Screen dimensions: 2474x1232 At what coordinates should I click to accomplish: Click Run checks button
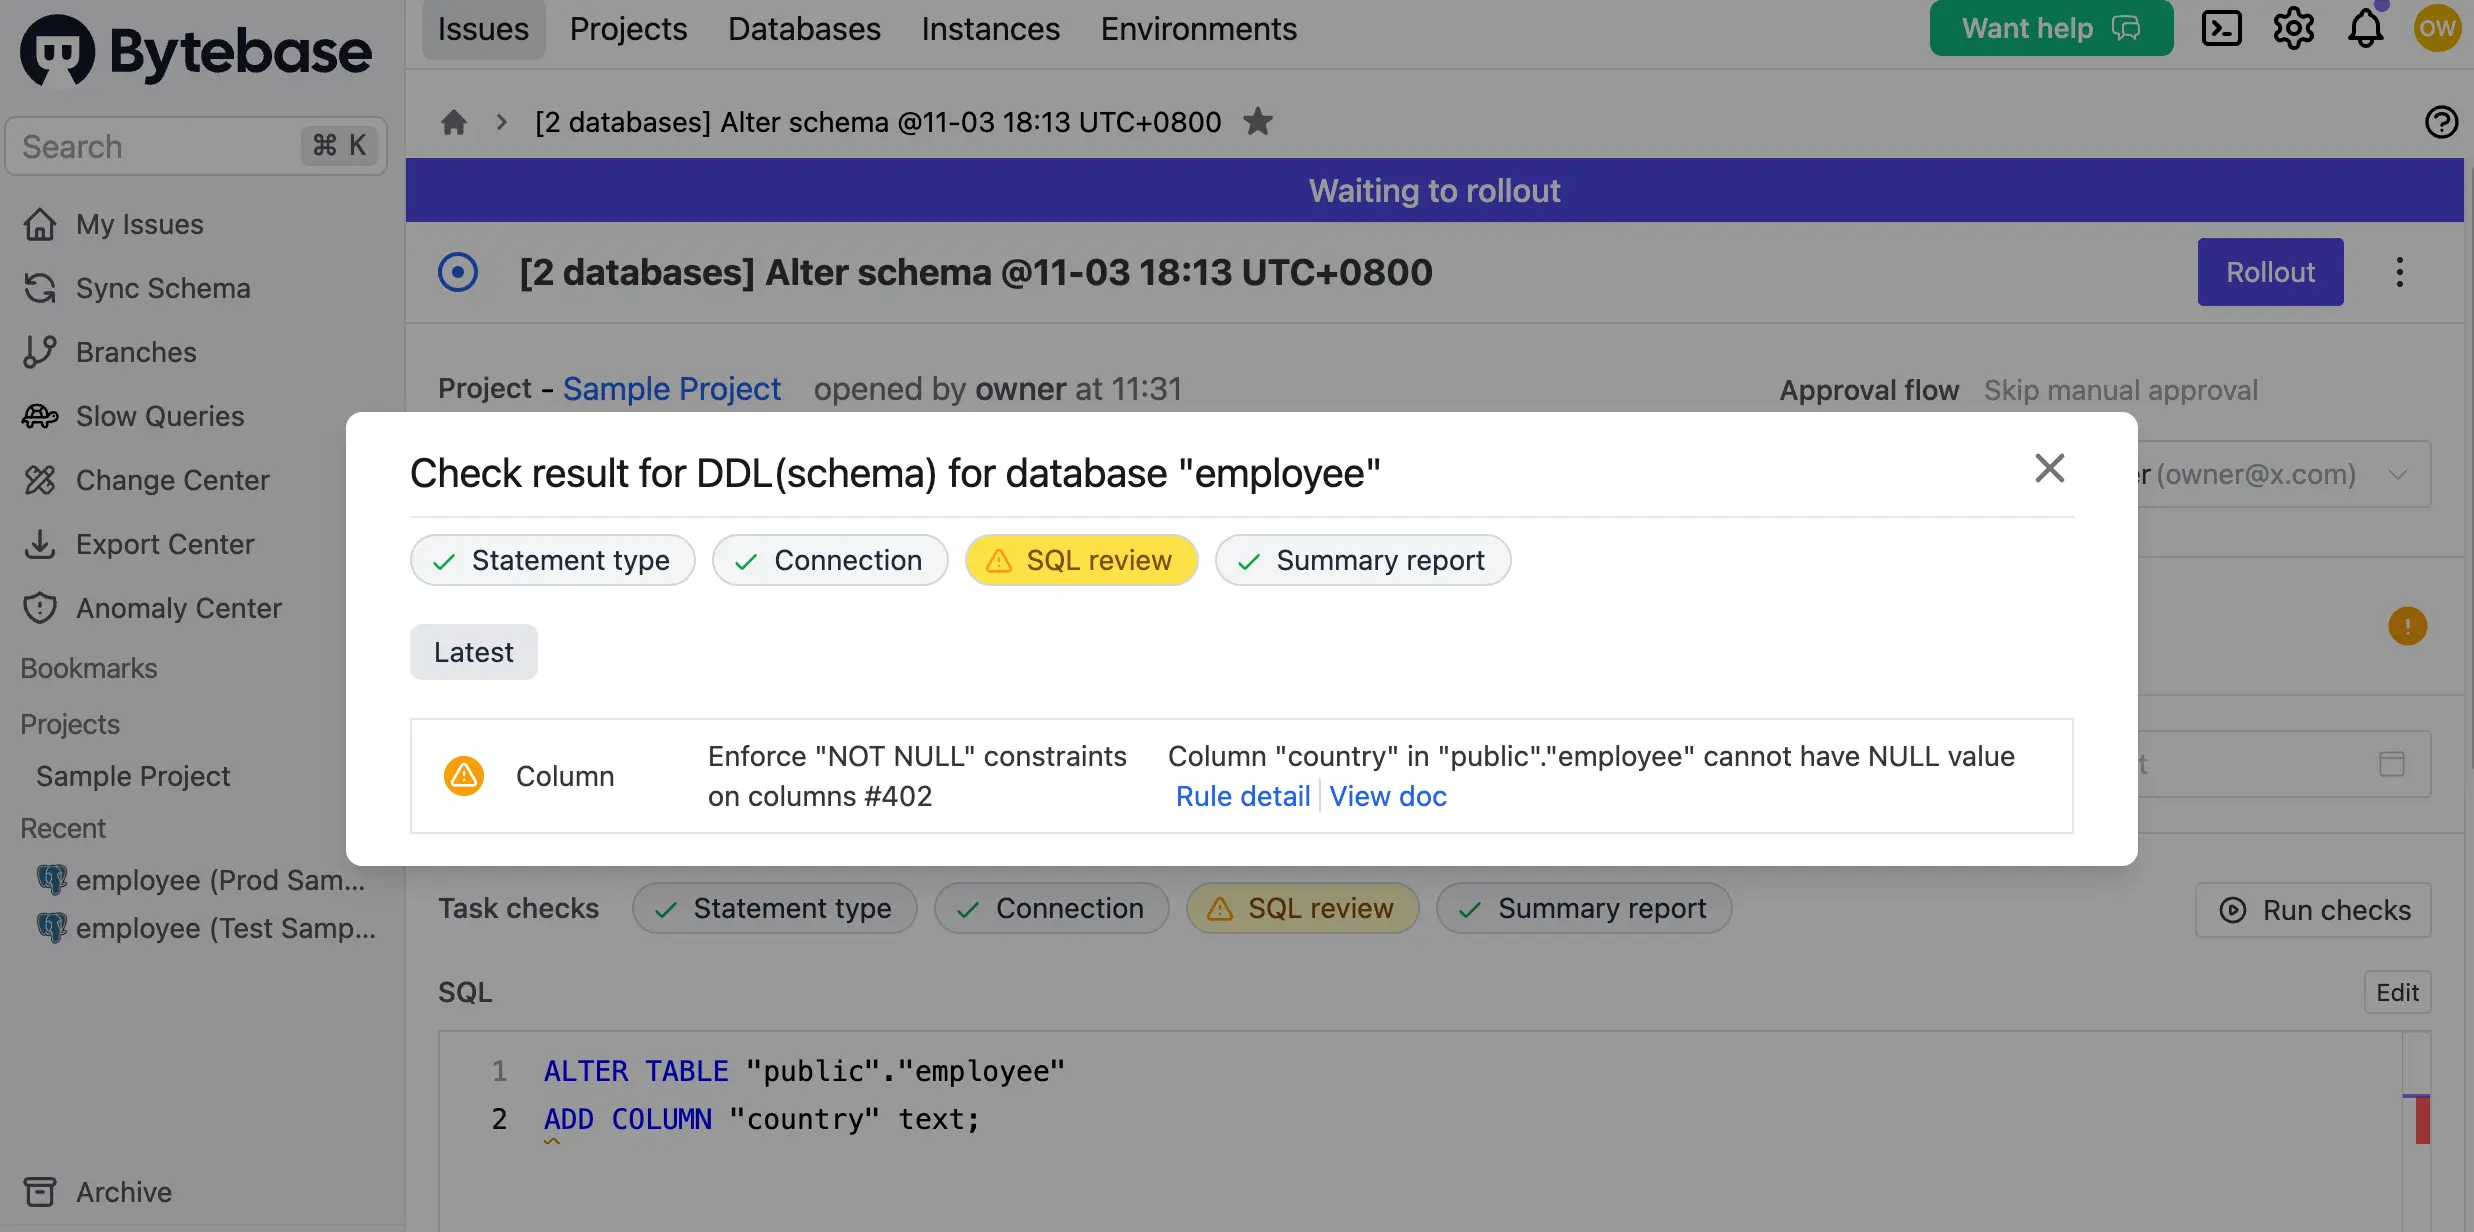pos(2313,909)
